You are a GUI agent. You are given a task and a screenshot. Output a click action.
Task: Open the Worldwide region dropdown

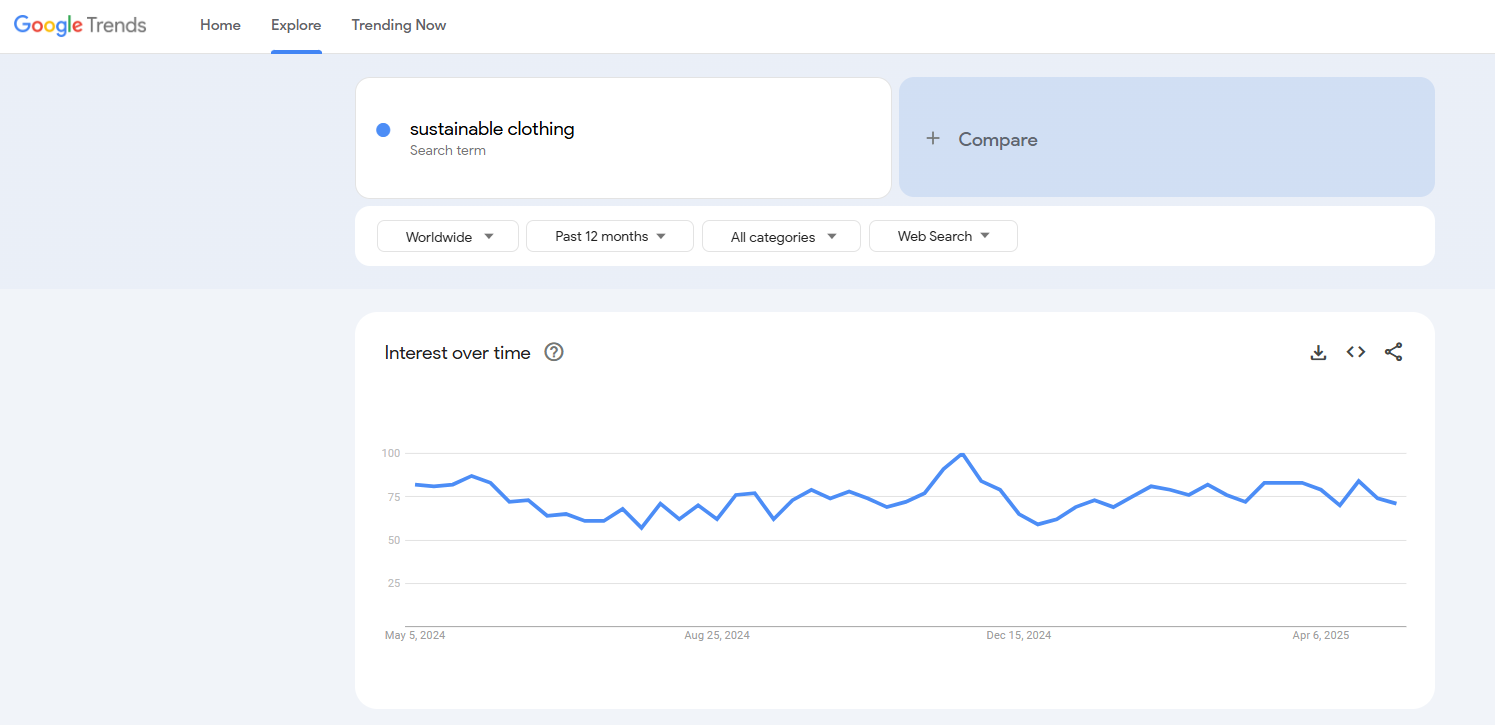[x=448, y=237]
